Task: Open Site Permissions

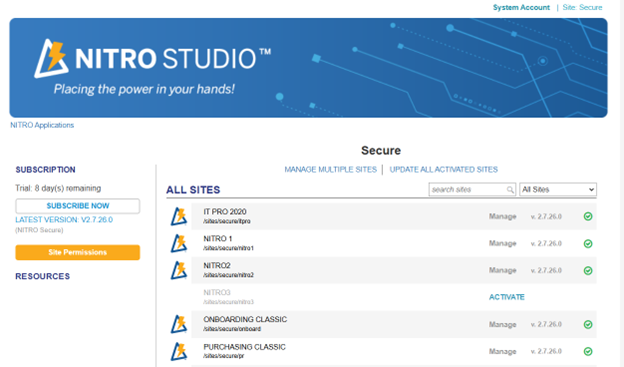Action: tap(78, 252)
